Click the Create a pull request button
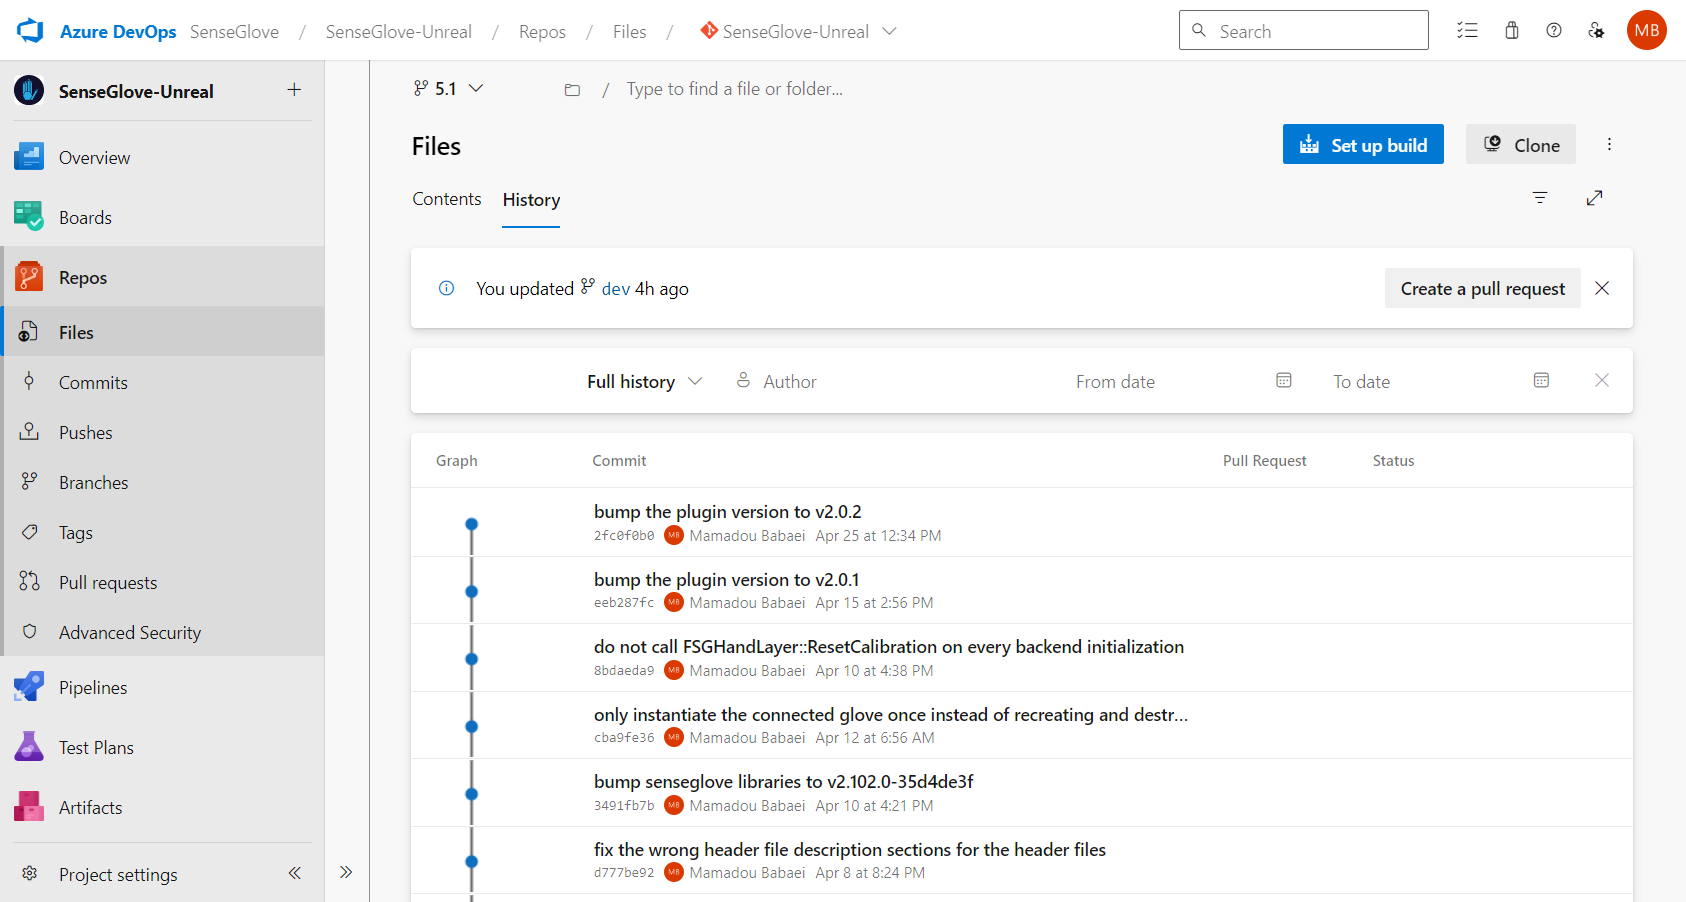Image resolution: width=1686 pixels, height=902 pixels. tap(1482, 288)
